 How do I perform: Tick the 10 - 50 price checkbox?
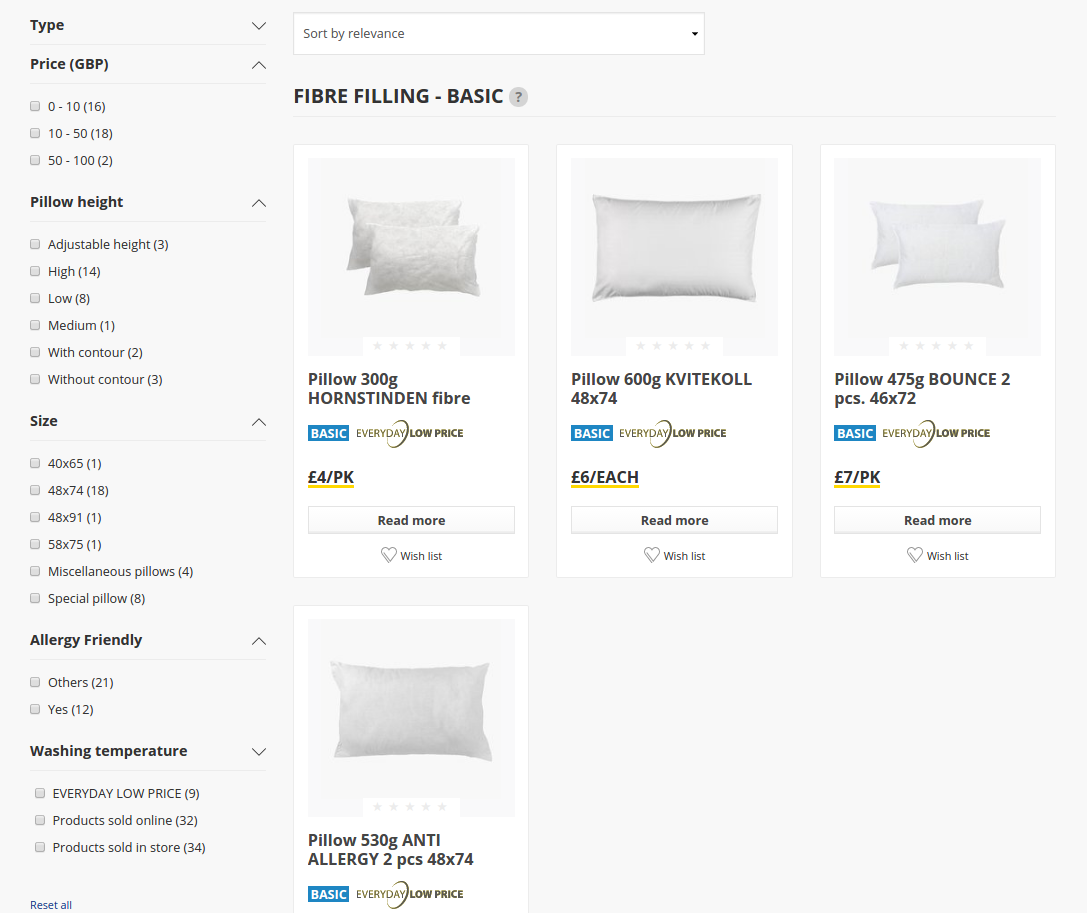(x=35, y=133)
